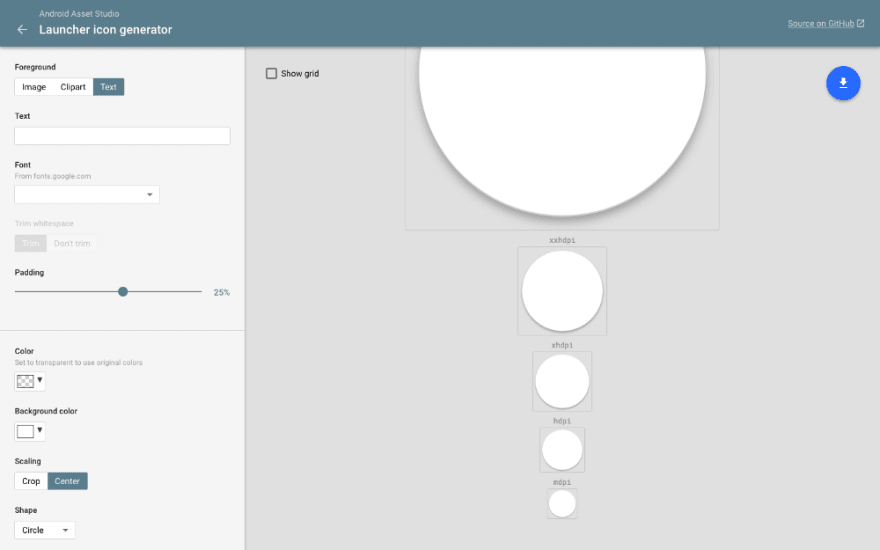Enable the Show grid checkbox
Screen dimensions: 880x550
click(271, 74)
